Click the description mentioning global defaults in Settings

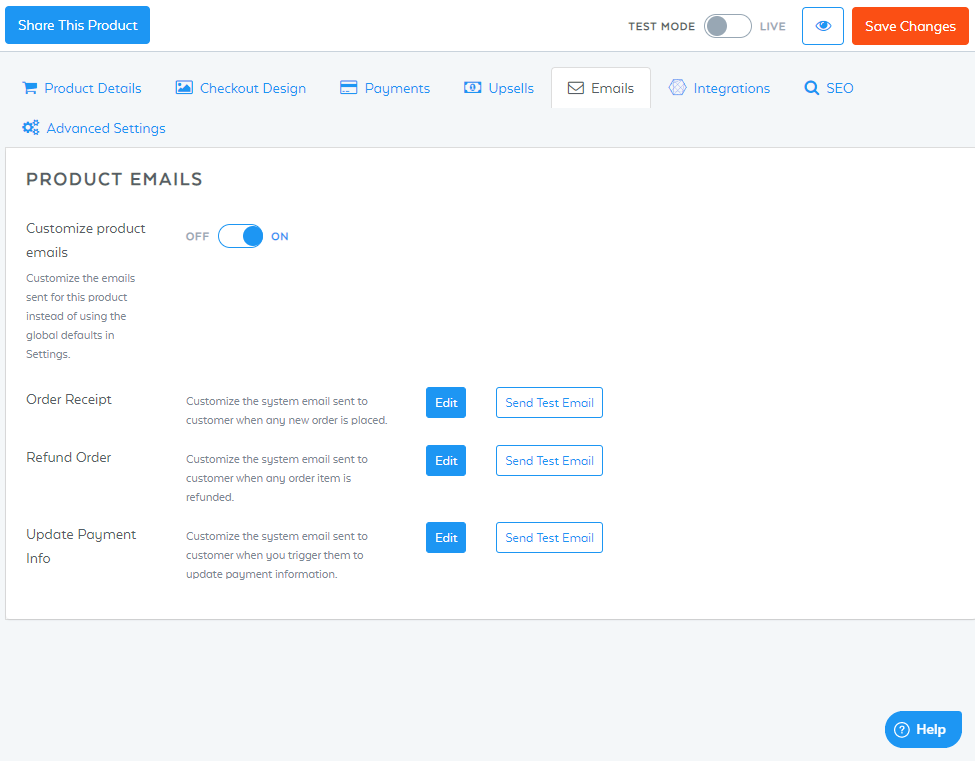80,316
